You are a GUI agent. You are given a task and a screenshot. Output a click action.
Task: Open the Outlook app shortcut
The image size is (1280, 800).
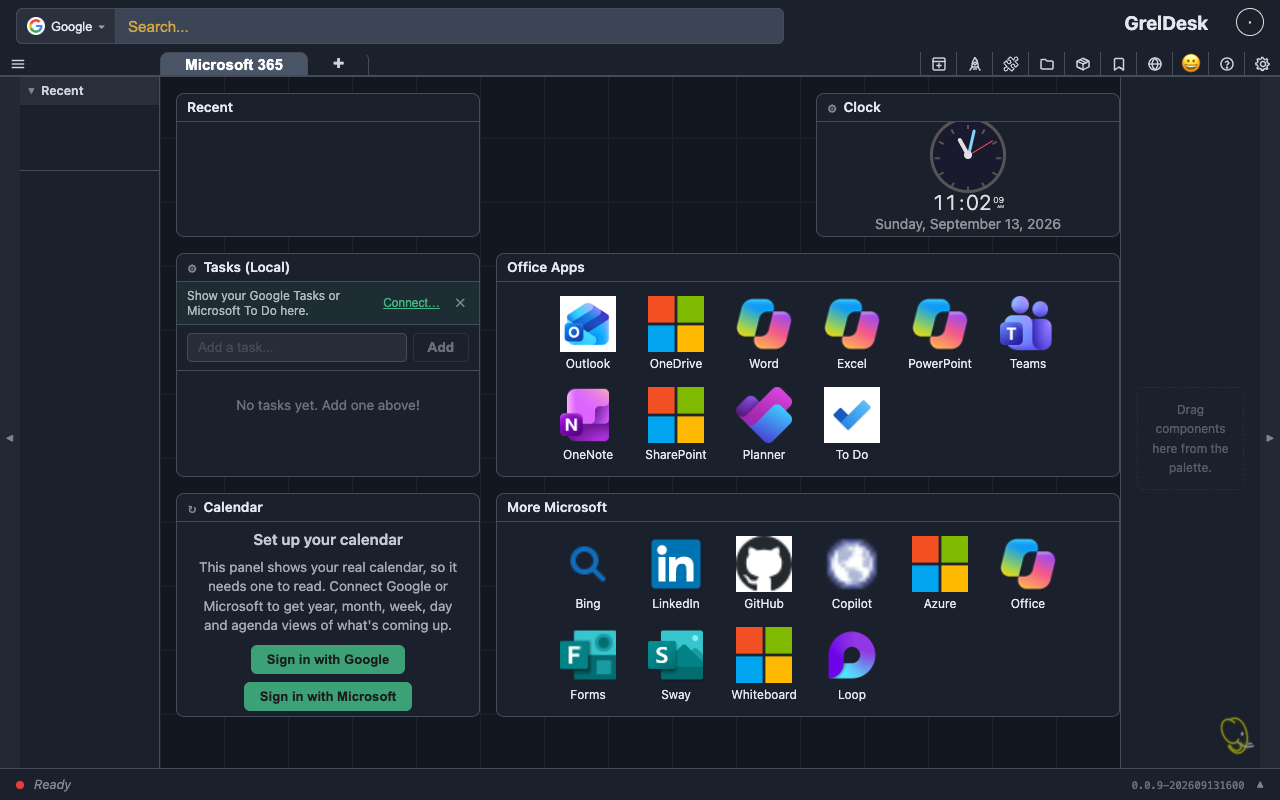[x=588, y=324]
